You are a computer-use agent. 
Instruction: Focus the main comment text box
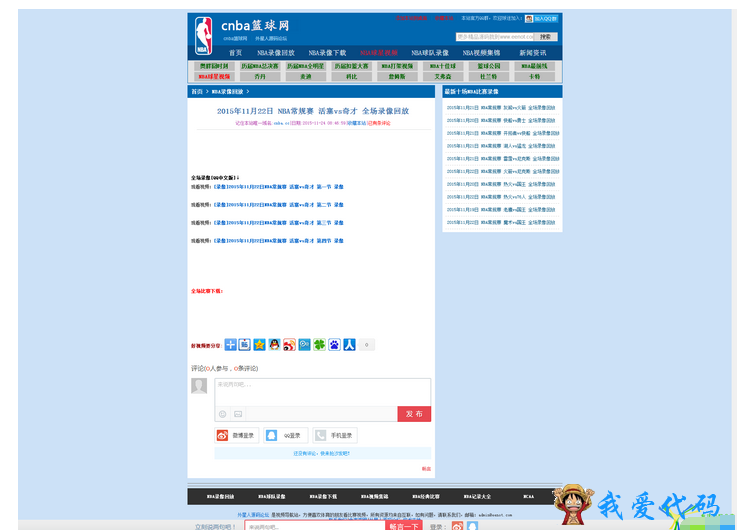pyautogui.click(x=322, y=392)
